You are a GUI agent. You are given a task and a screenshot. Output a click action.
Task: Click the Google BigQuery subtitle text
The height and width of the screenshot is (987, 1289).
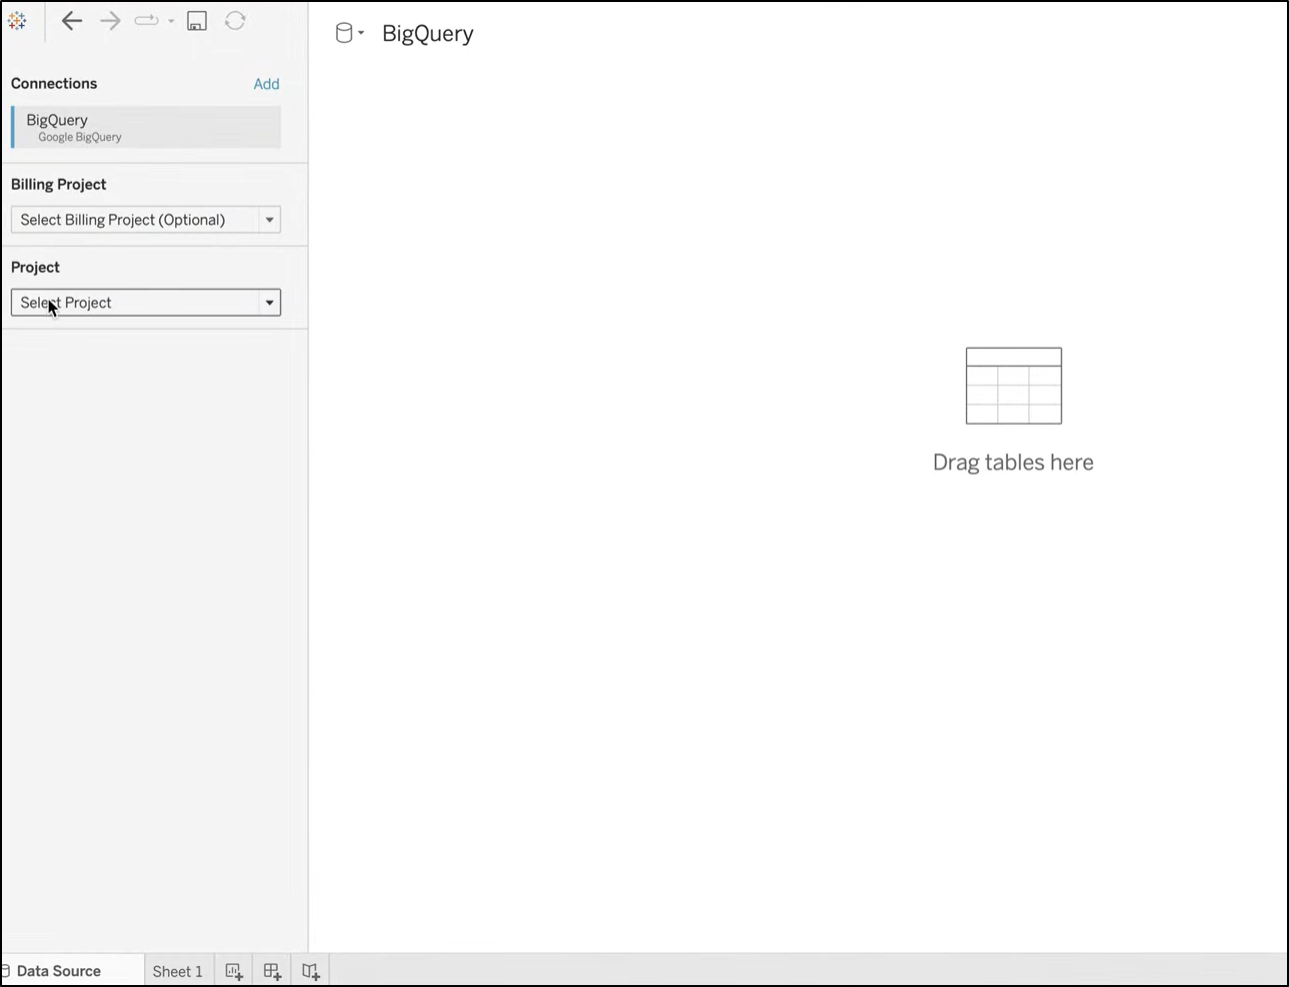tap(80, 137)
